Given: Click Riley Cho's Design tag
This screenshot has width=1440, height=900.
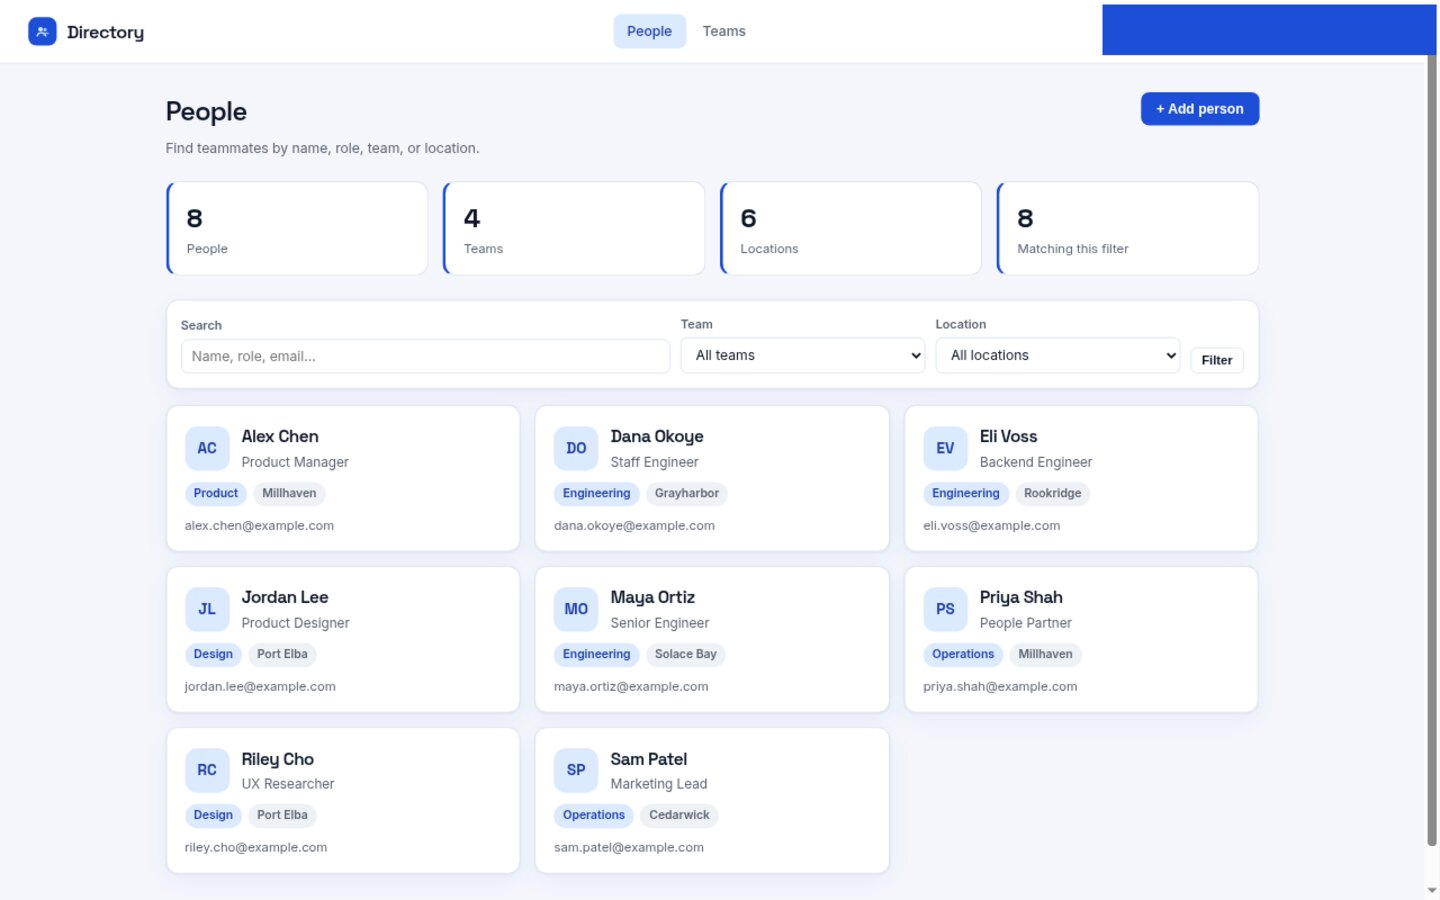Looking at the screenshot, I should click(x=213, y=815).
